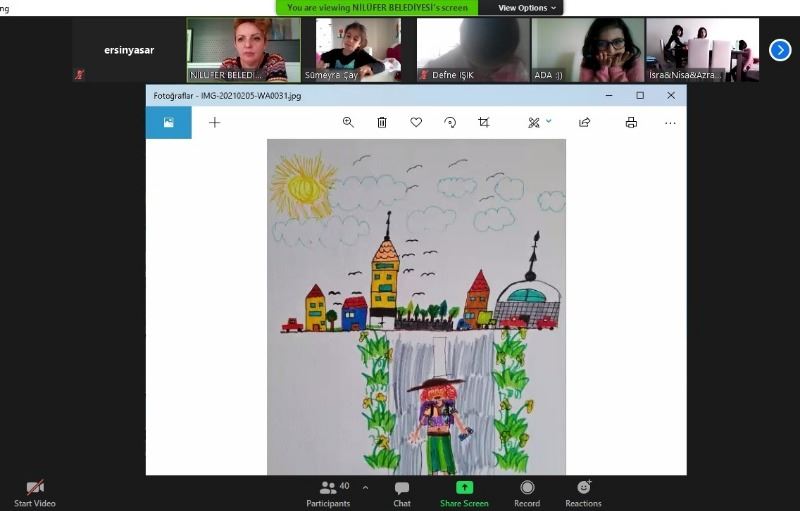
Task: Select the crop tool icon
Action: point(484,122)
